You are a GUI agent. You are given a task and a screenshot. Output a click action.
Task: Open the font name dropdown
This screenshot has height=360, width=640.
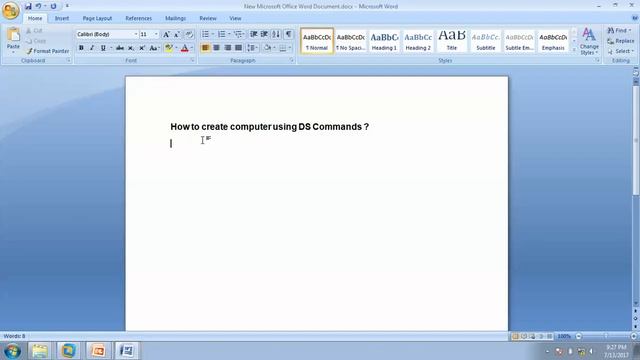click(136, 35)
